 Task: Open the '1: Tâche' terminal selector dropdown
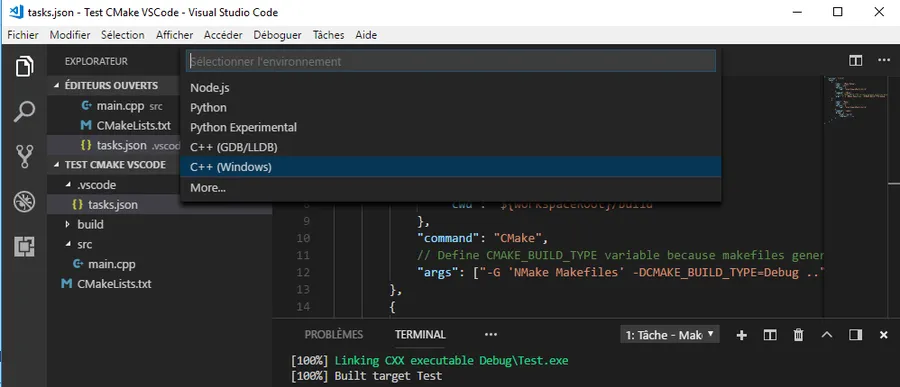(x=670, y=335)
